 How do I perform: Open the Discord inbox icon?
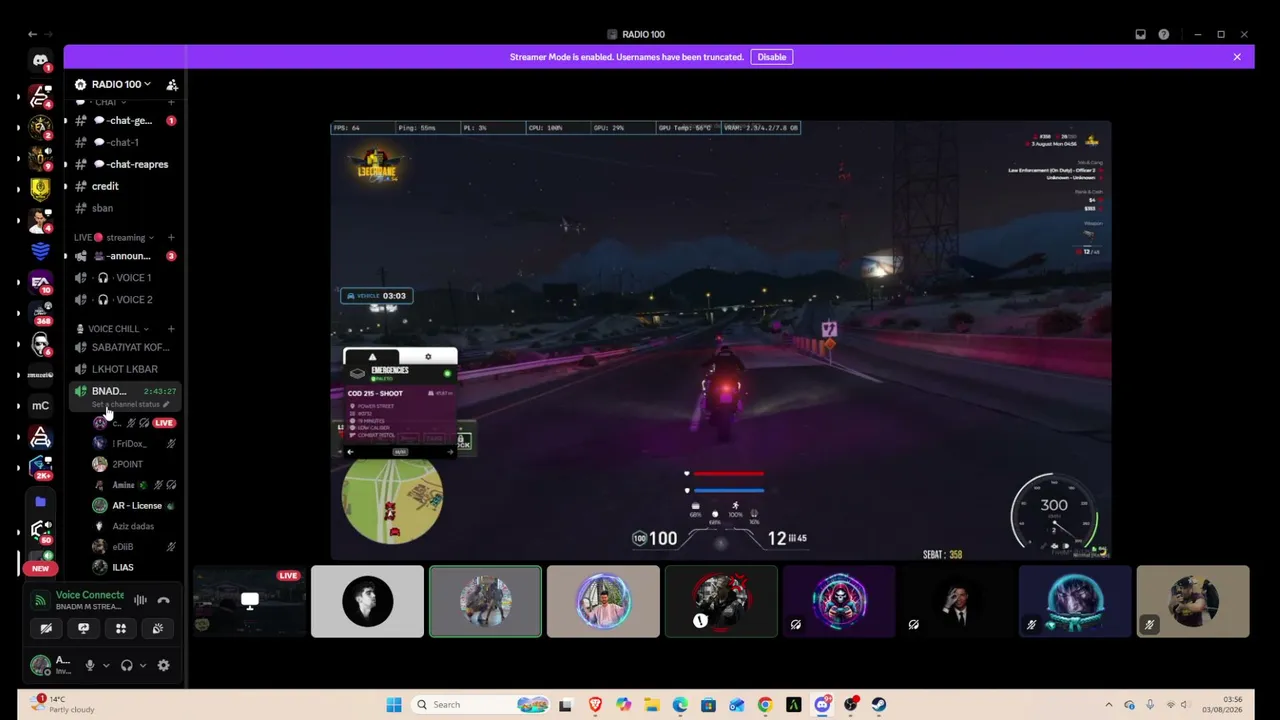(x=1140, y=34)
